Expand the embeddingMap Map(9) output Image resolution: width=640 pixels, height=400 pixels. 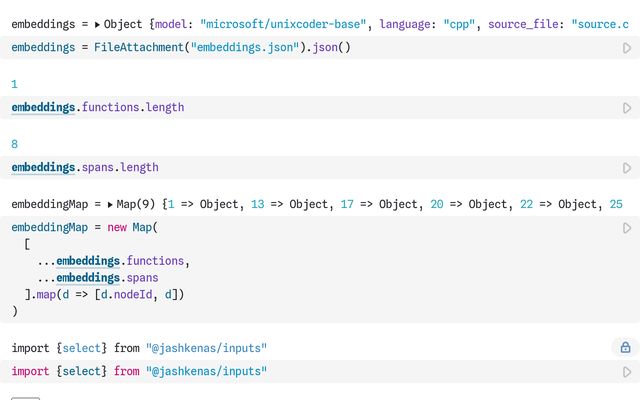point(108,204)
